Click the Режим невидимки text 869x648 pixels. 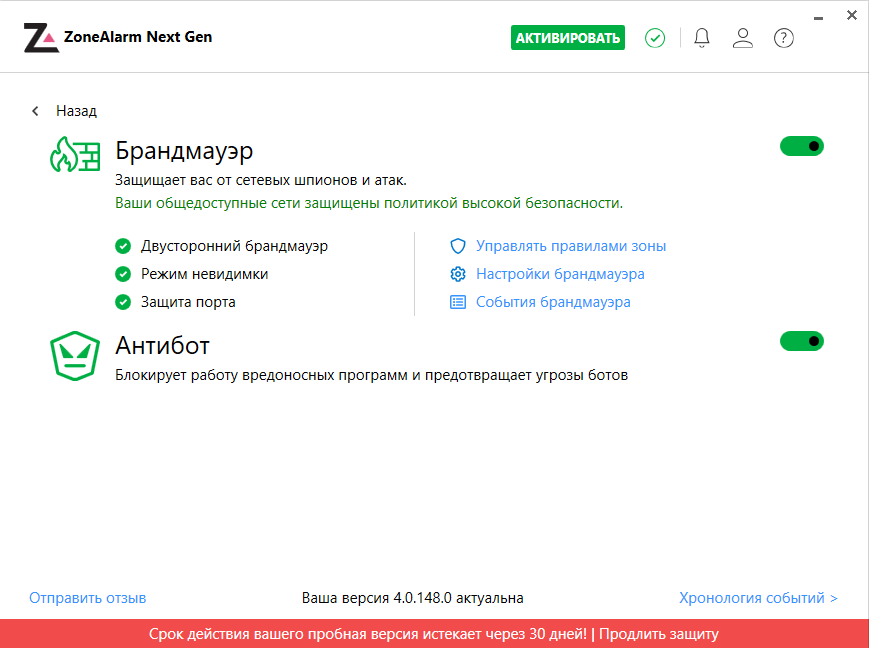(205, 274)
